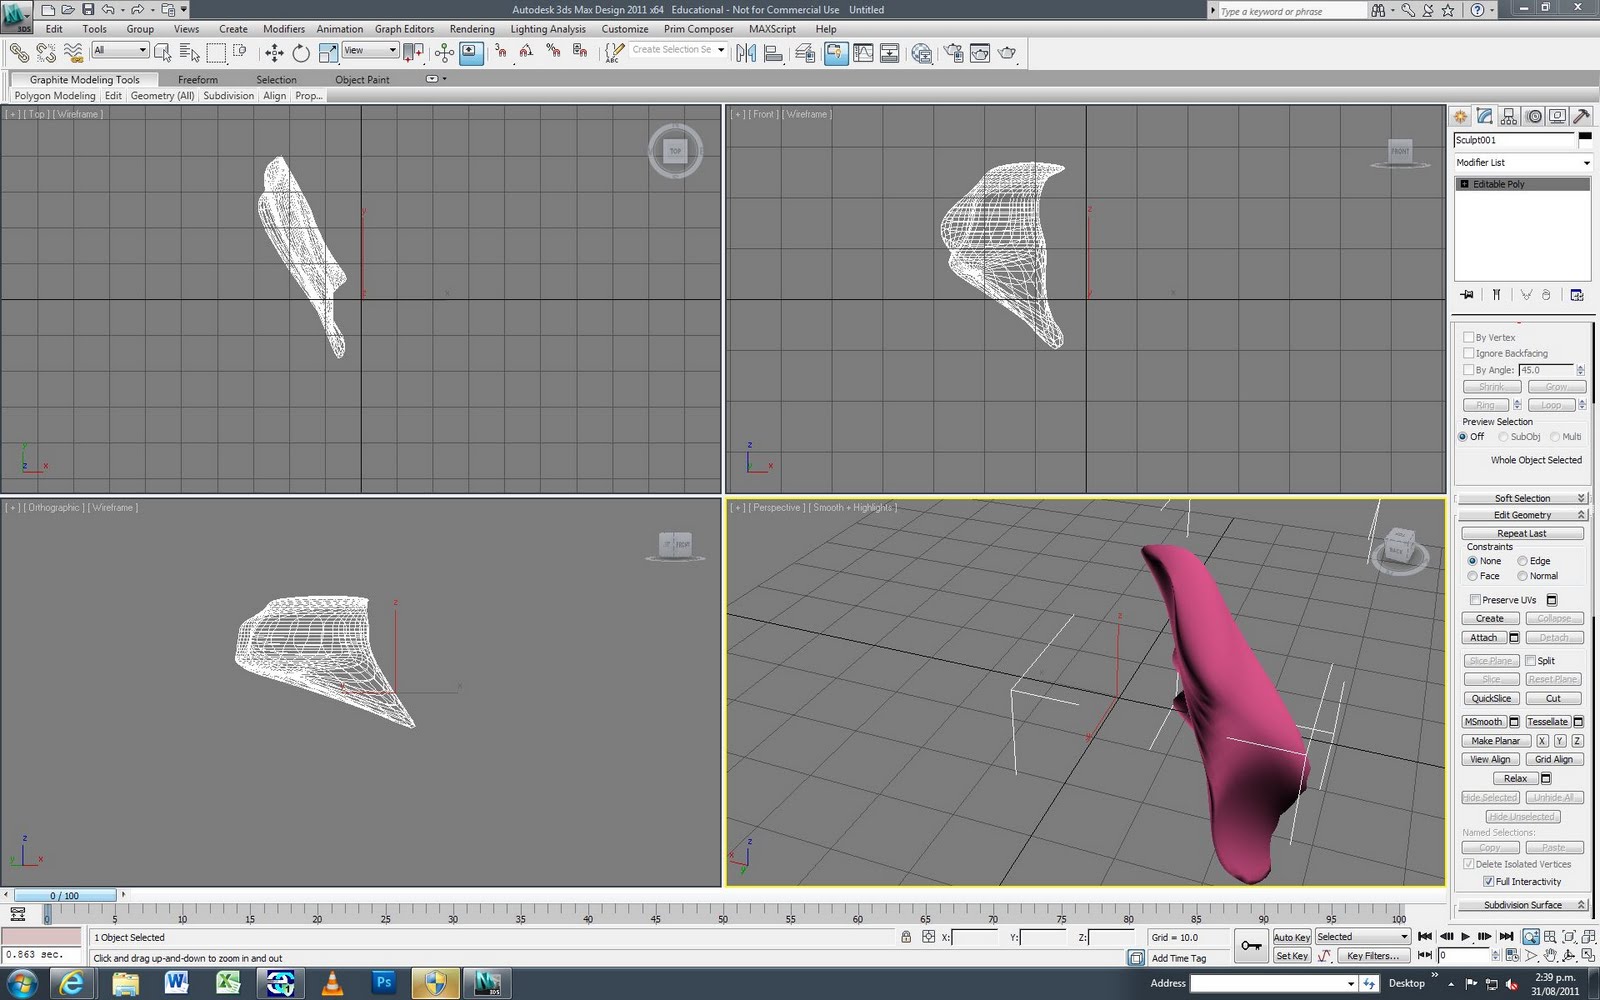Image resolution: width=1600 pixels, height=1000 pixels.
Task: Open the Hierarchy command panel
Action: 1509,116
